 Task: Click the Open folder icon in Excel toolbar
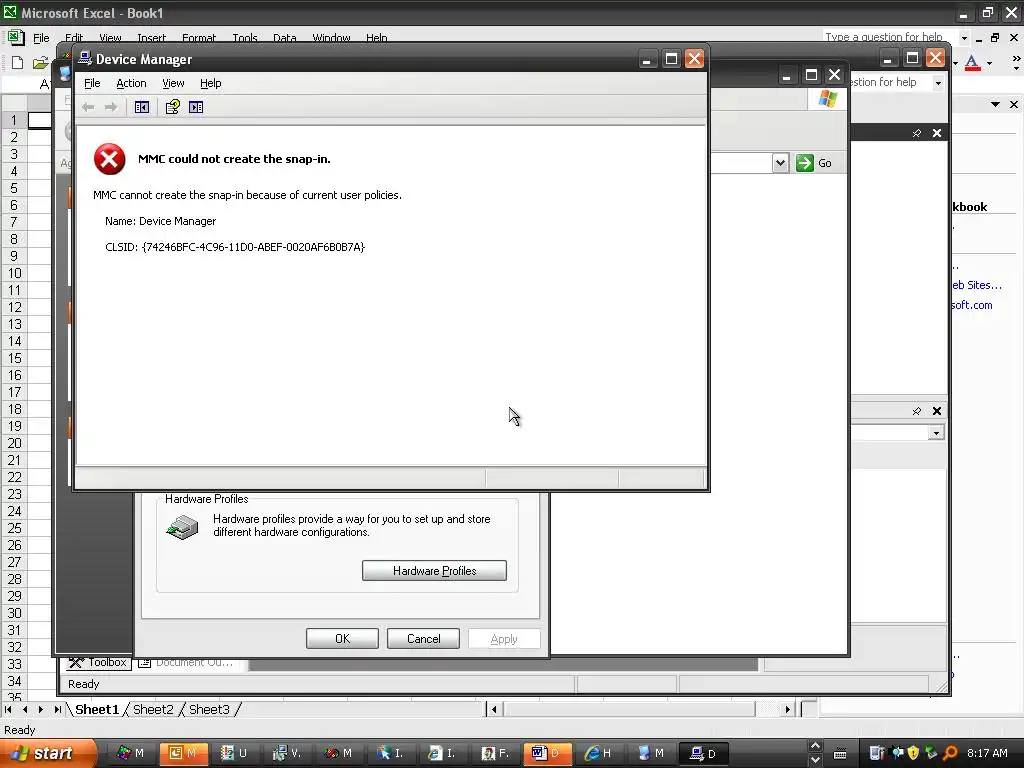pyautogui.click(x=40, y=63)
